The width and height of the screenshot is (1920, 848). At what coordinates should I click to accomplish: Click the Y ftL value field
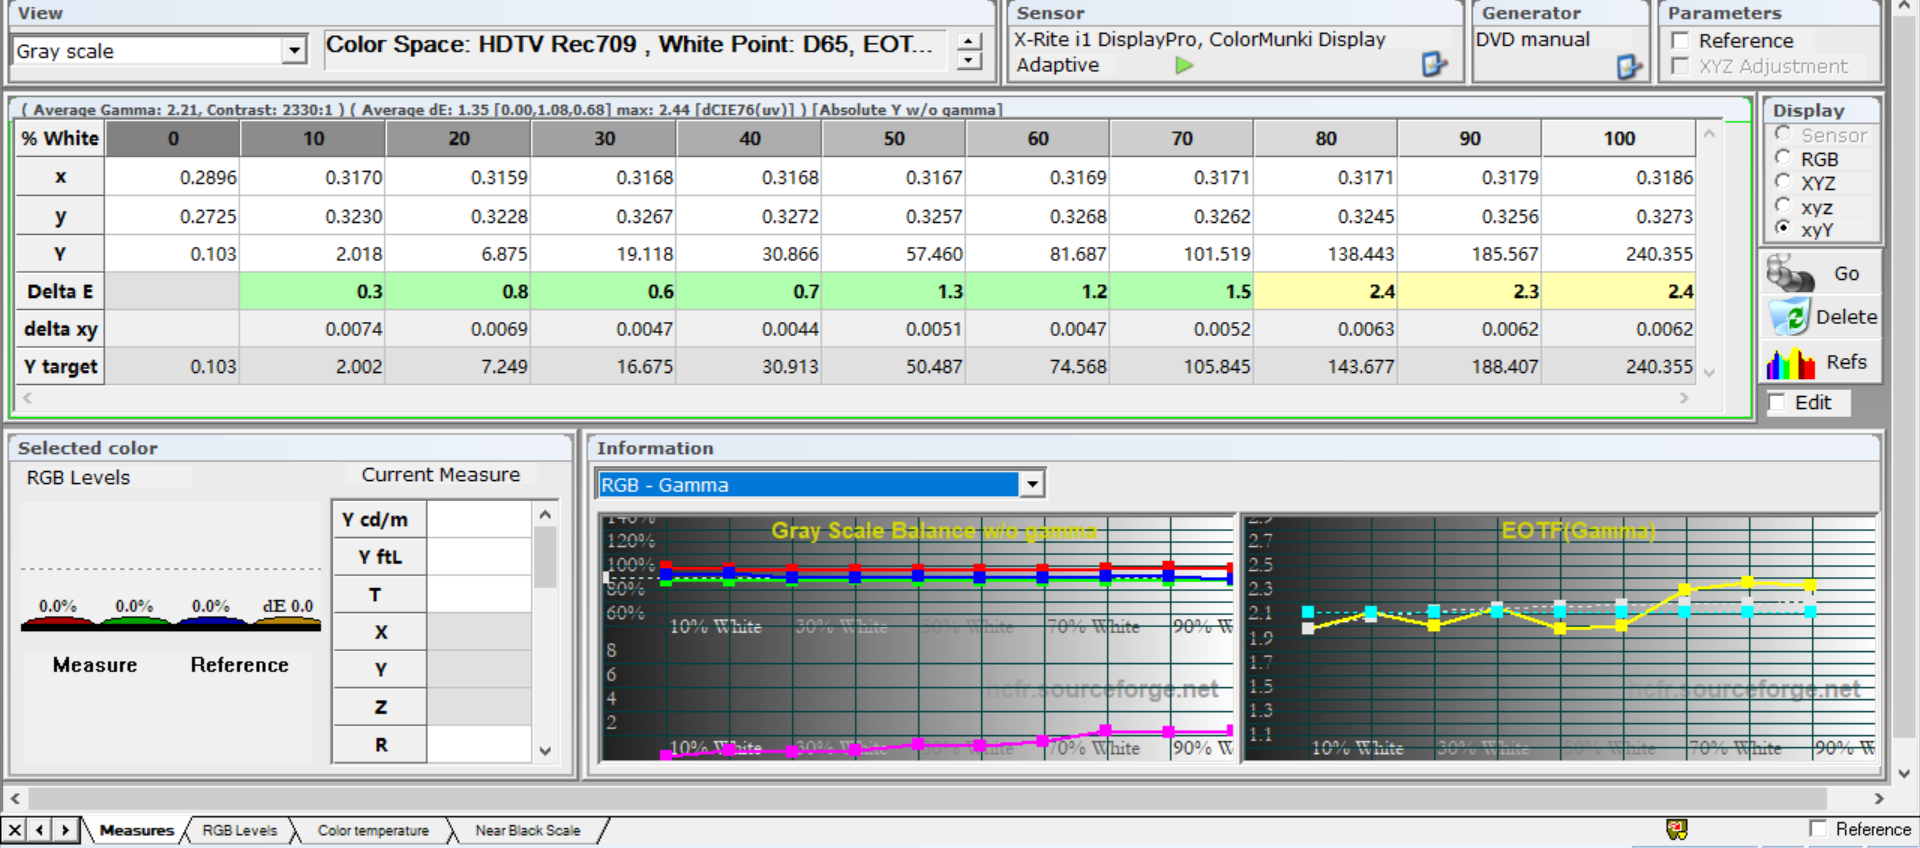479,557
